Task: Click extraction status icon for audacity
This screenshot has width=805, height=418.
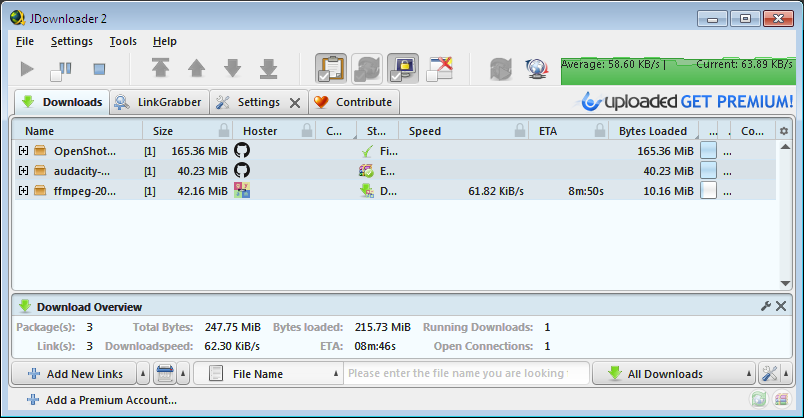Action: tap(366, 171)
